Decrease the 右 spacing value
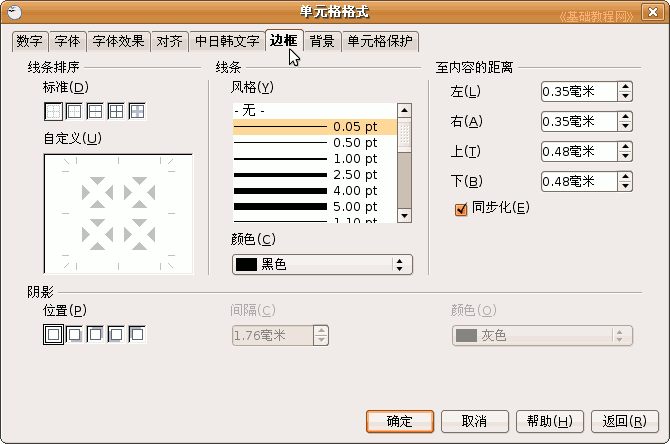The image size is (670, 444). pyautogui.click(x=625, y=126)
